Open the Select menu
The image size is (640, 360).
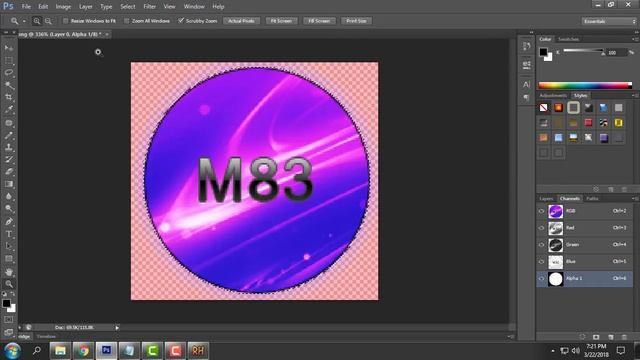point(127,7)
